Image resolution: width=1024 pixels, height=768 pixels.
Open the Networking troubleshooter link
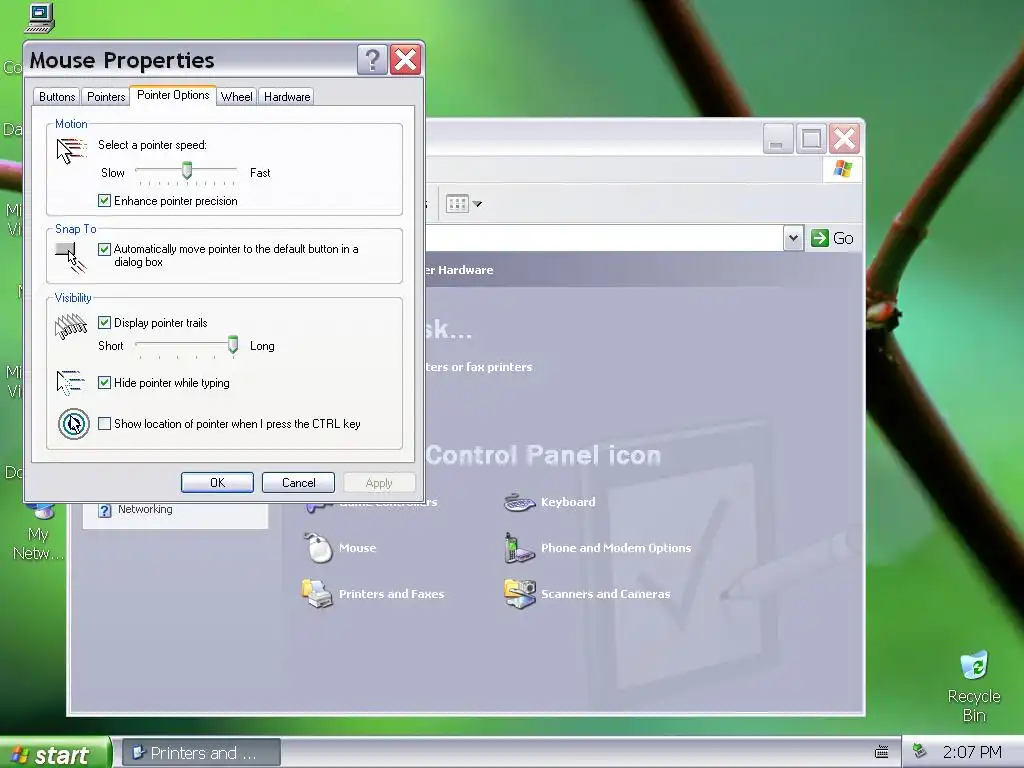tap(145, 509)
